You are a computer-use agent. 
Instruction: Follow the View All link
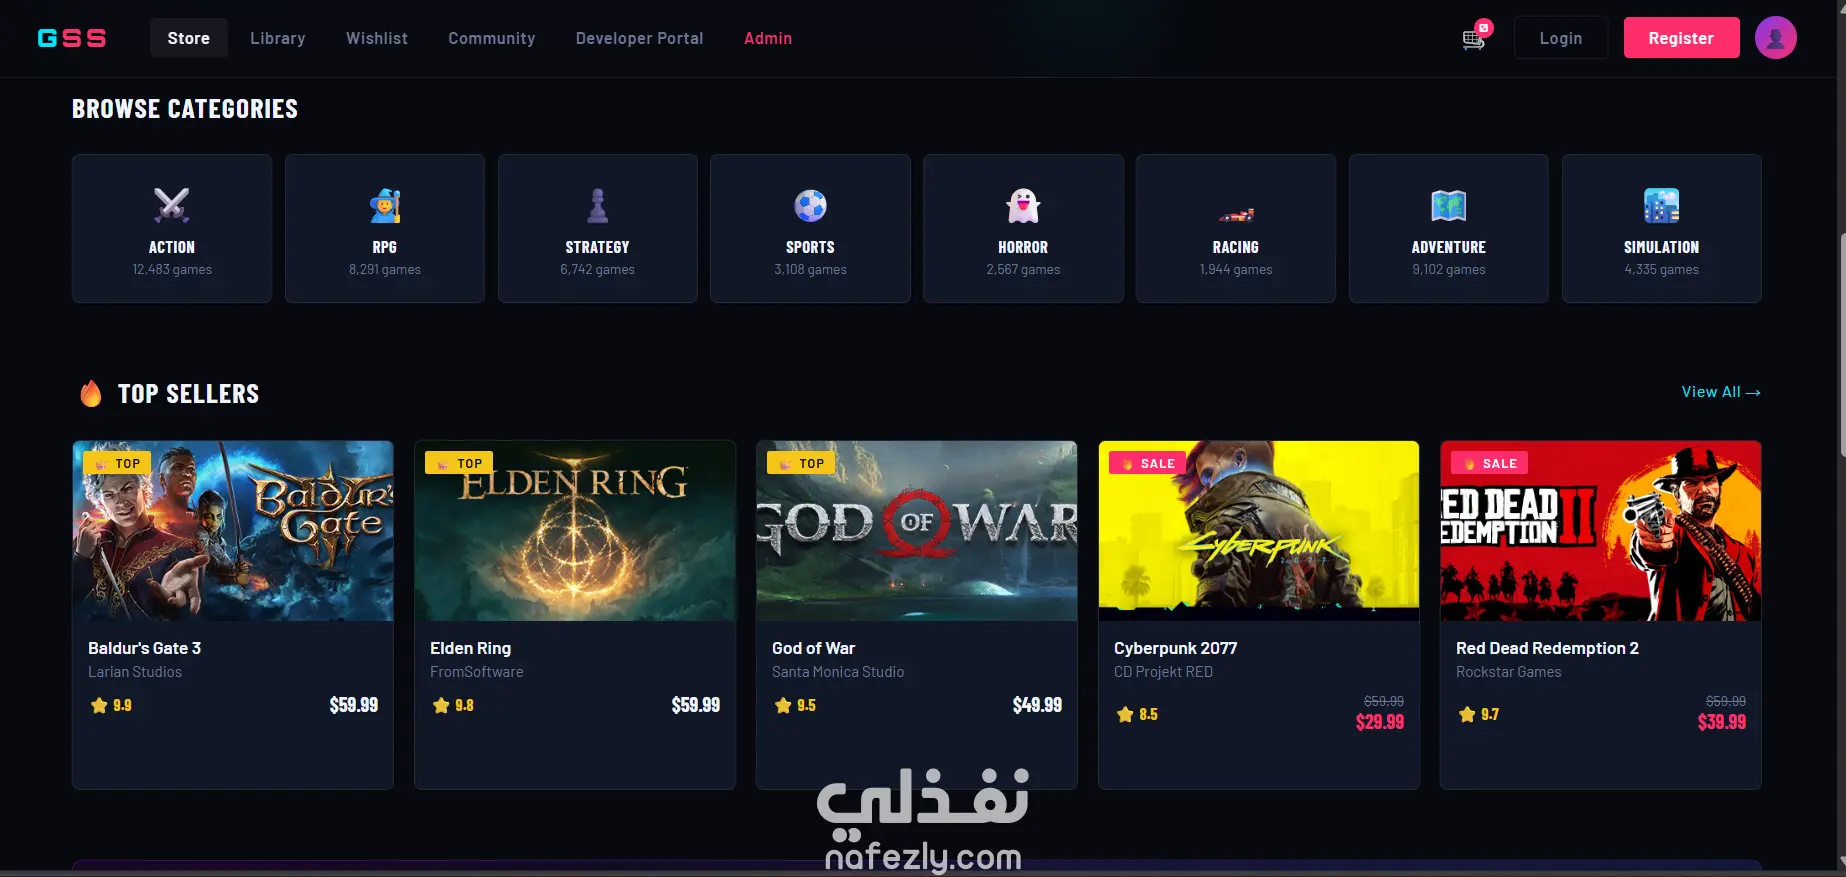click(x=1721, y=392)
